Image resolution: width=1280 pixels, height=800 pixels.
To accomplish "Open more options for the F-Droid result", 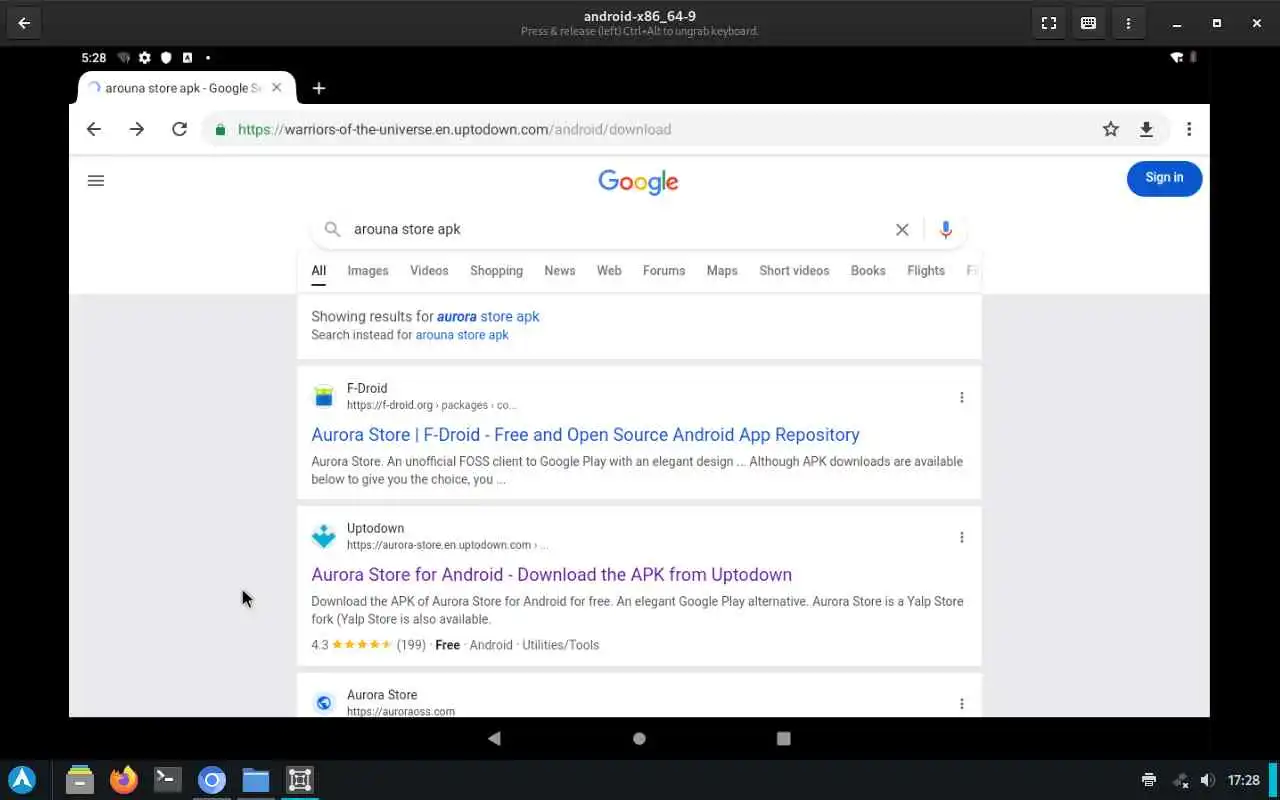I will pos(962,397).
